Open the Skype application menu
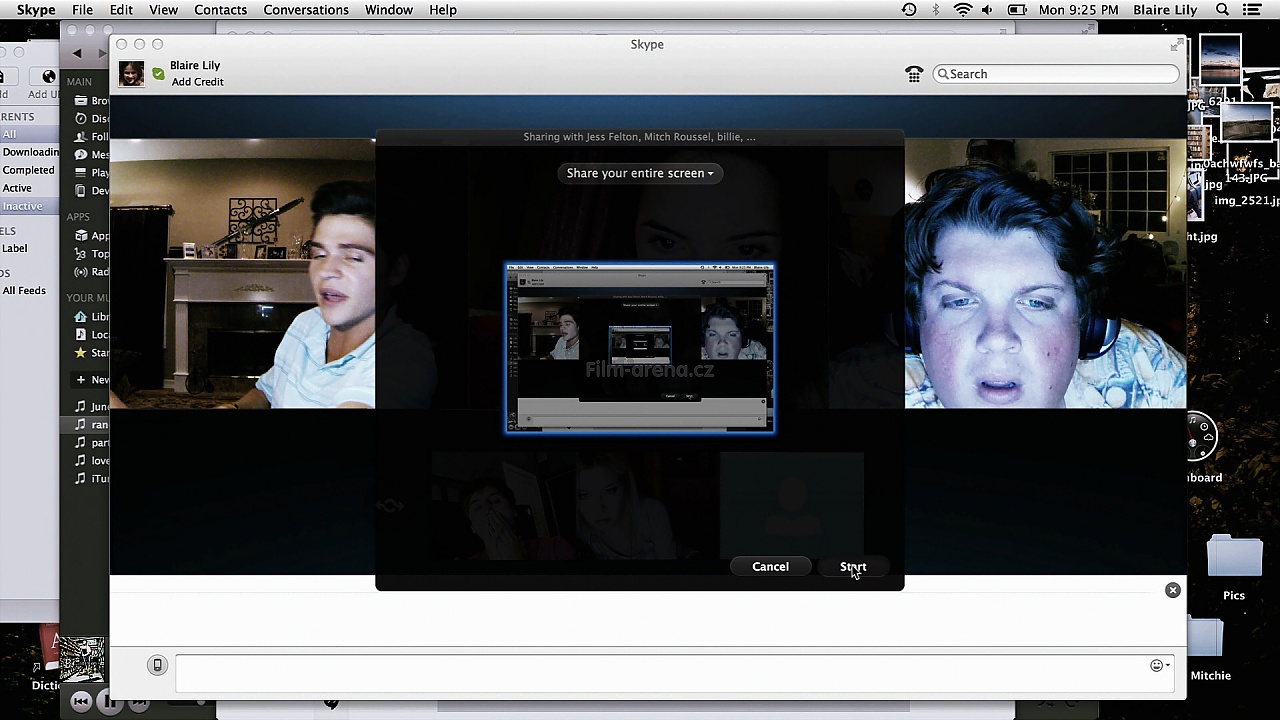This screenshot has height=720, width=1280. click(x=36, y=10)
